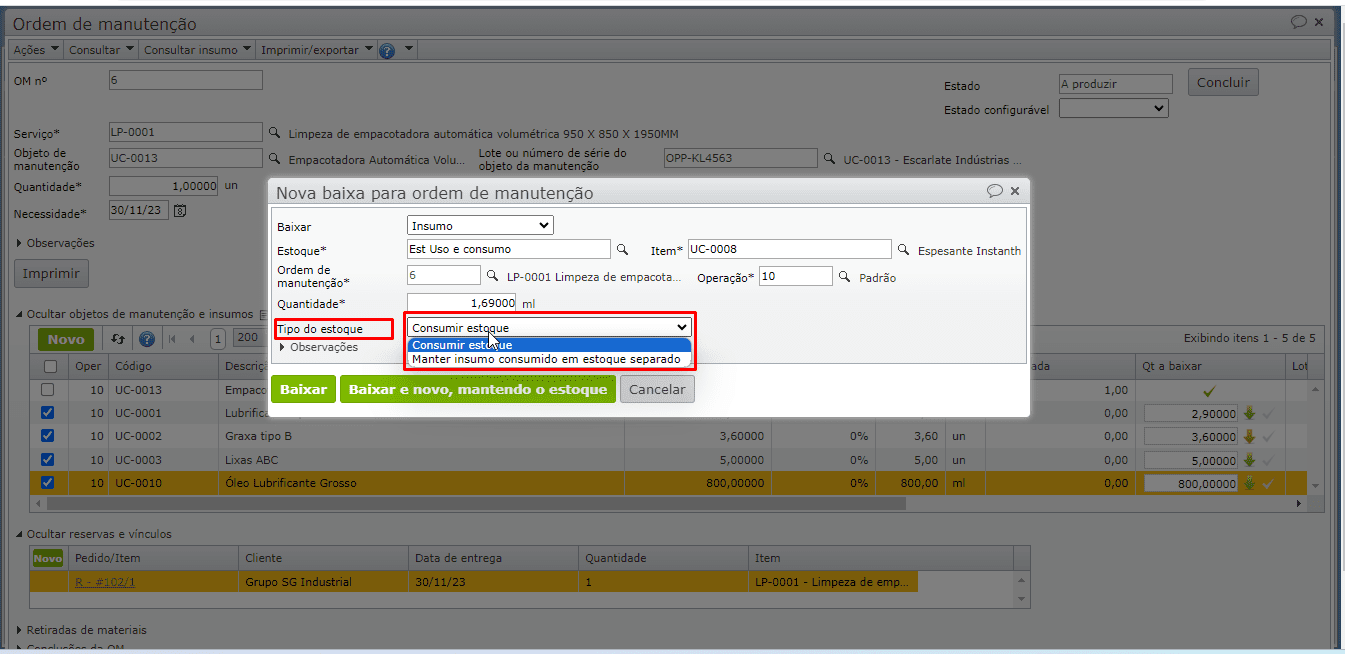Click green download arrow for quantity 2,90000
The width and height of the screenshot is (1345, 654).
[1249, 412]
